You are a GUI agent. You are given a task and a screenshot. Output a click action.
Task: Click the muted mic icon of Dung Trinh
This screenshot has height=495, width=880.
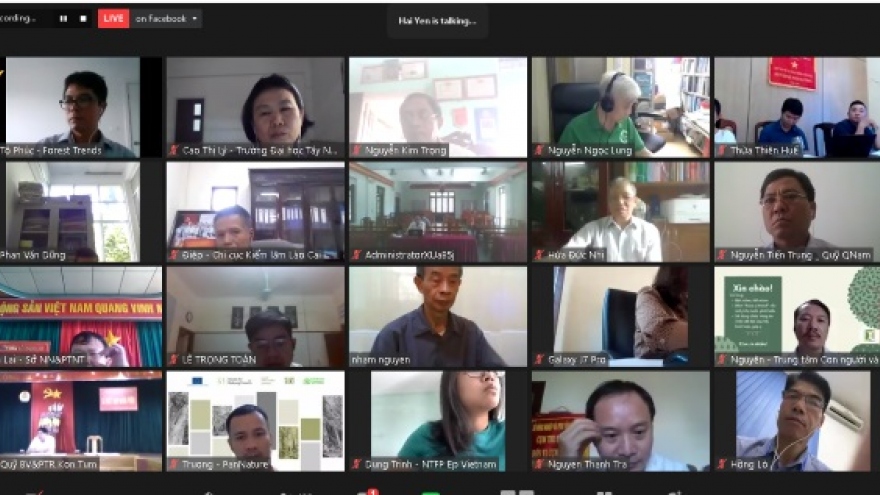pyautogui.click(x=356, y=464)
